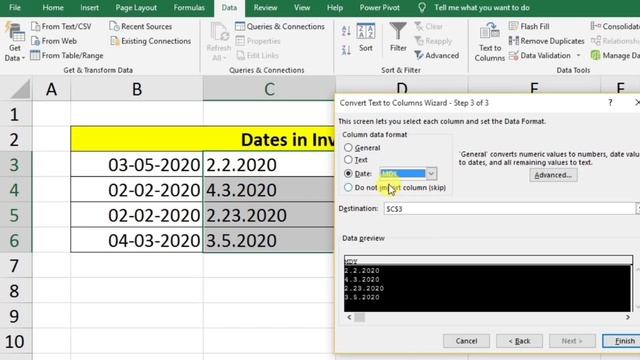640x360 pixels.
Task: Click cell containing 4.3.2020
Action: (269, 190)
